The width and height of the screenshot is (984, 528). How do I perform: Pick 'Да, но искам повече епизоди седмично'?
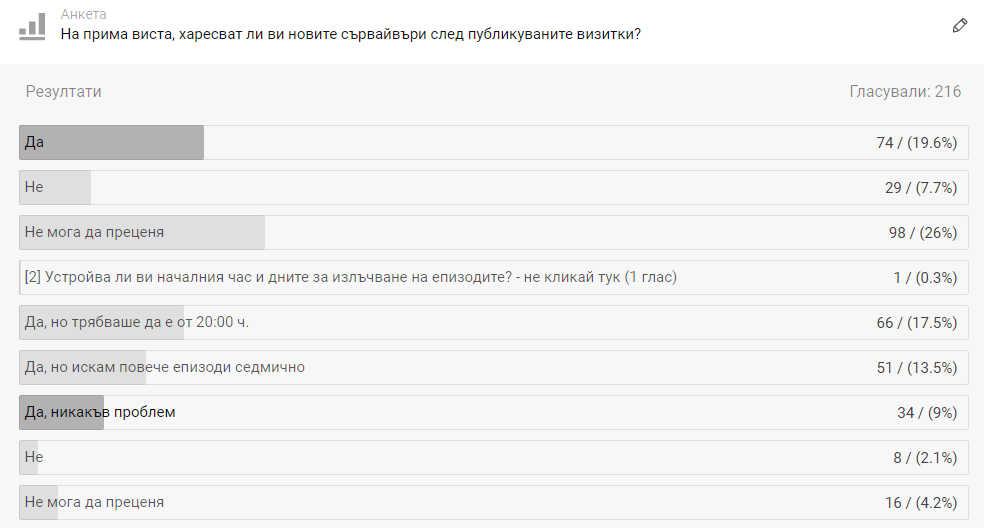(493, 367)
